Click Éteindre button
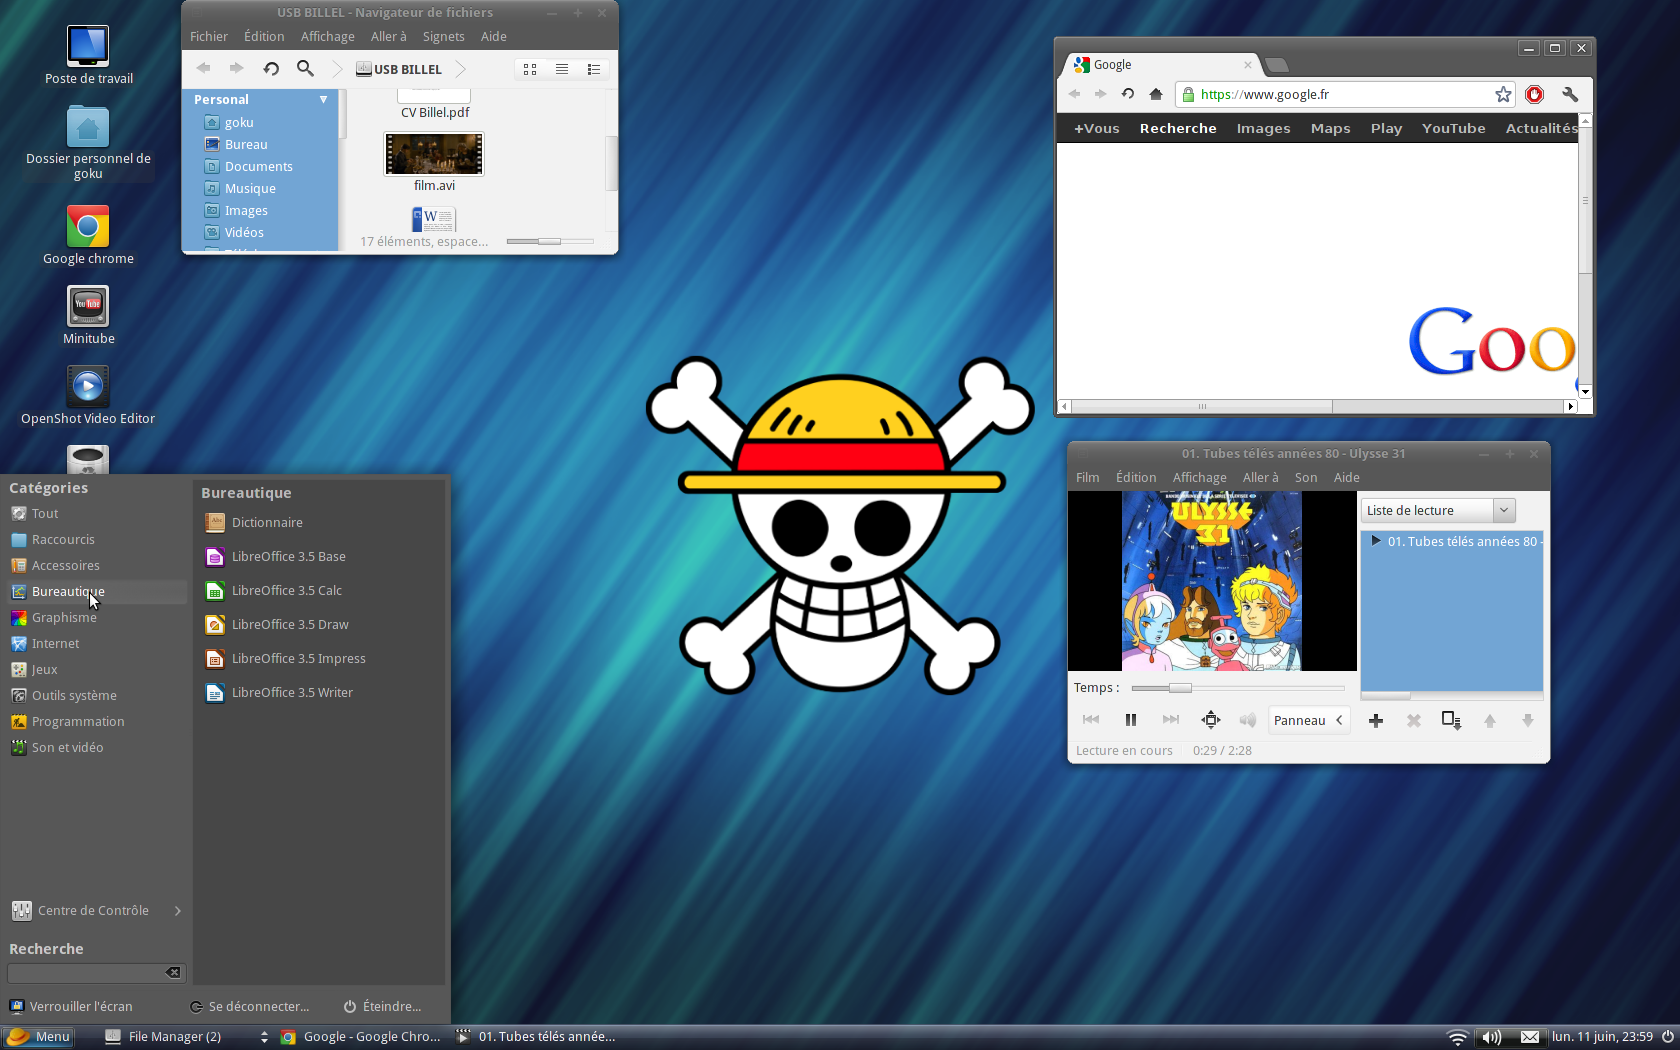Viewport: 1680px width, 1050px height. click(383, 1006)
